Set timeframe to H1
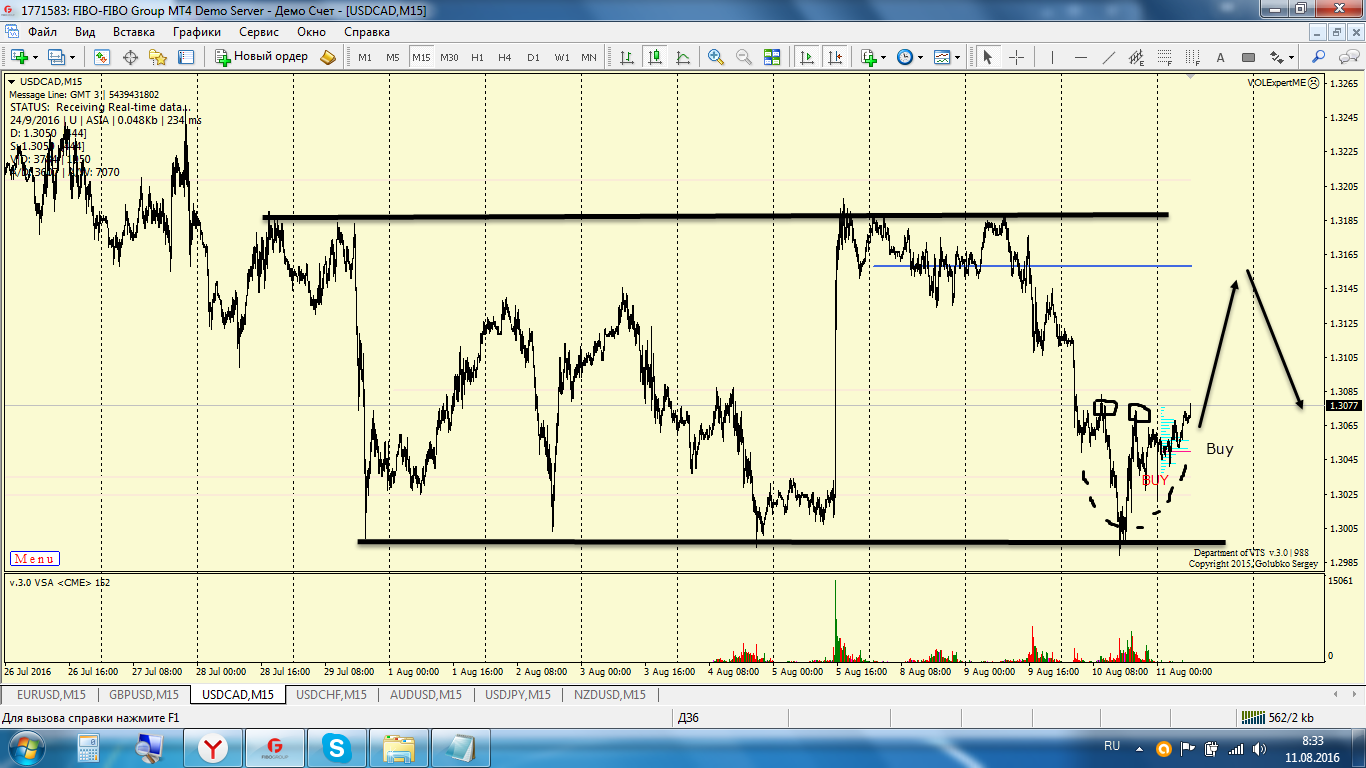The height and width of the screenshot is (768, 1366). [478, 57]
